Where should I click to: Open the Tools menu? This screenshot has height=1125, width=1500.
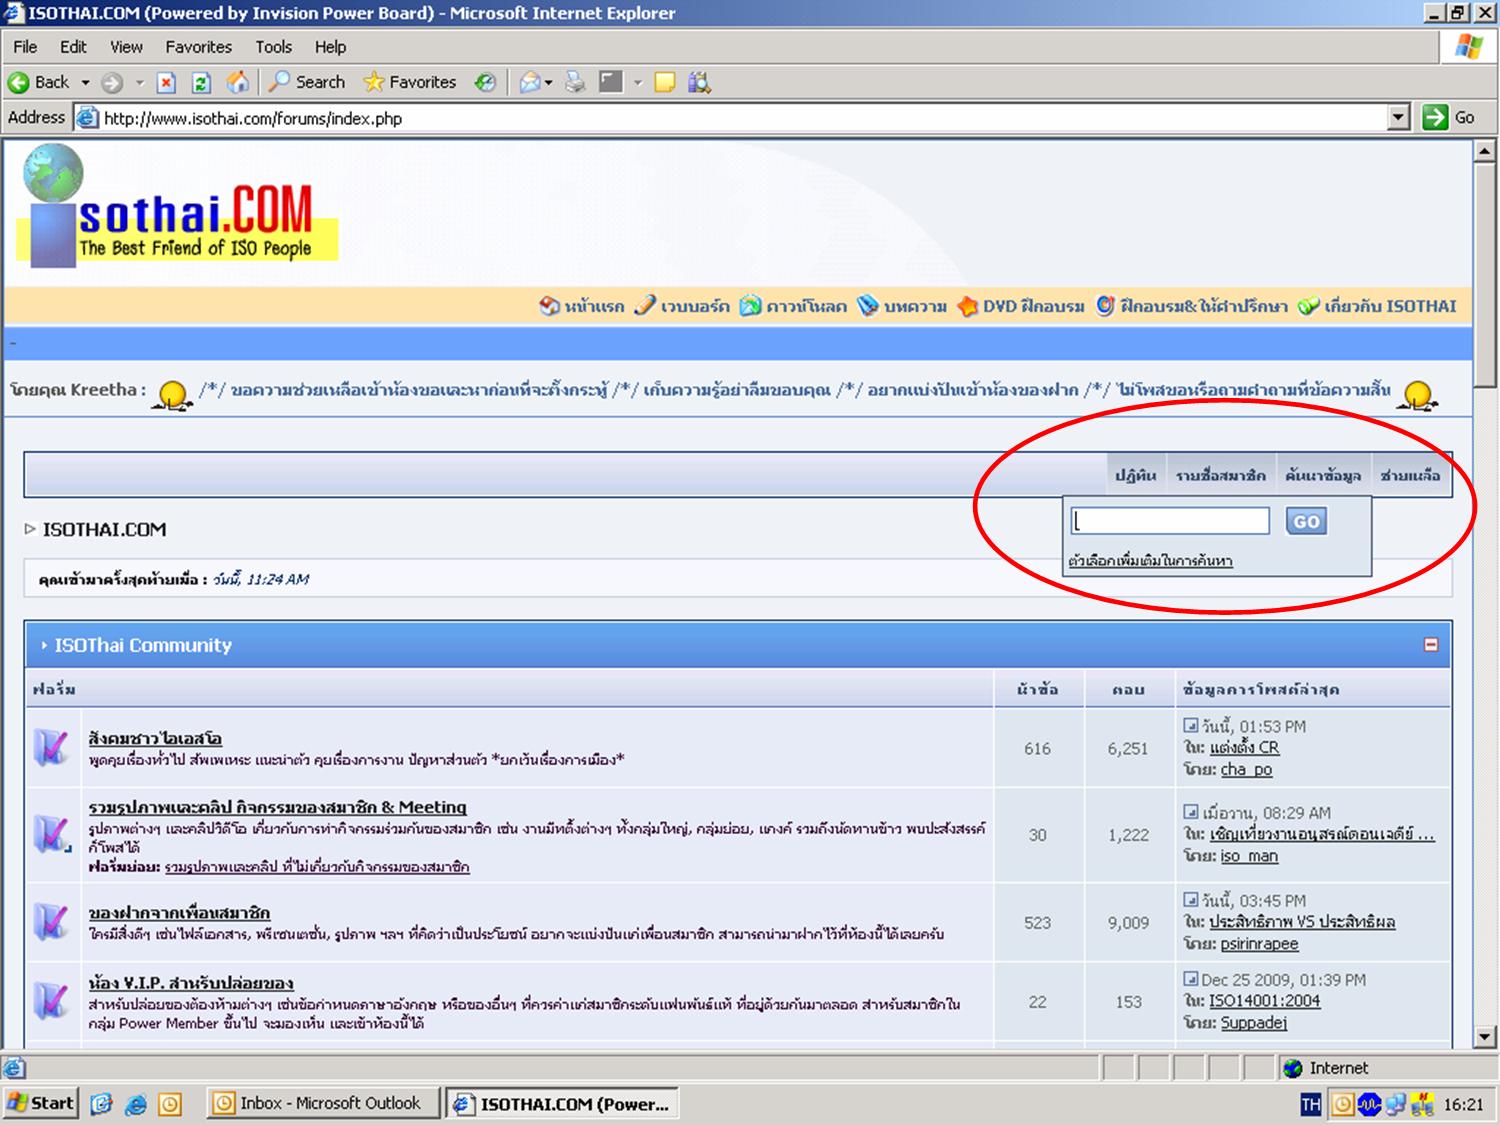(273, 47)
